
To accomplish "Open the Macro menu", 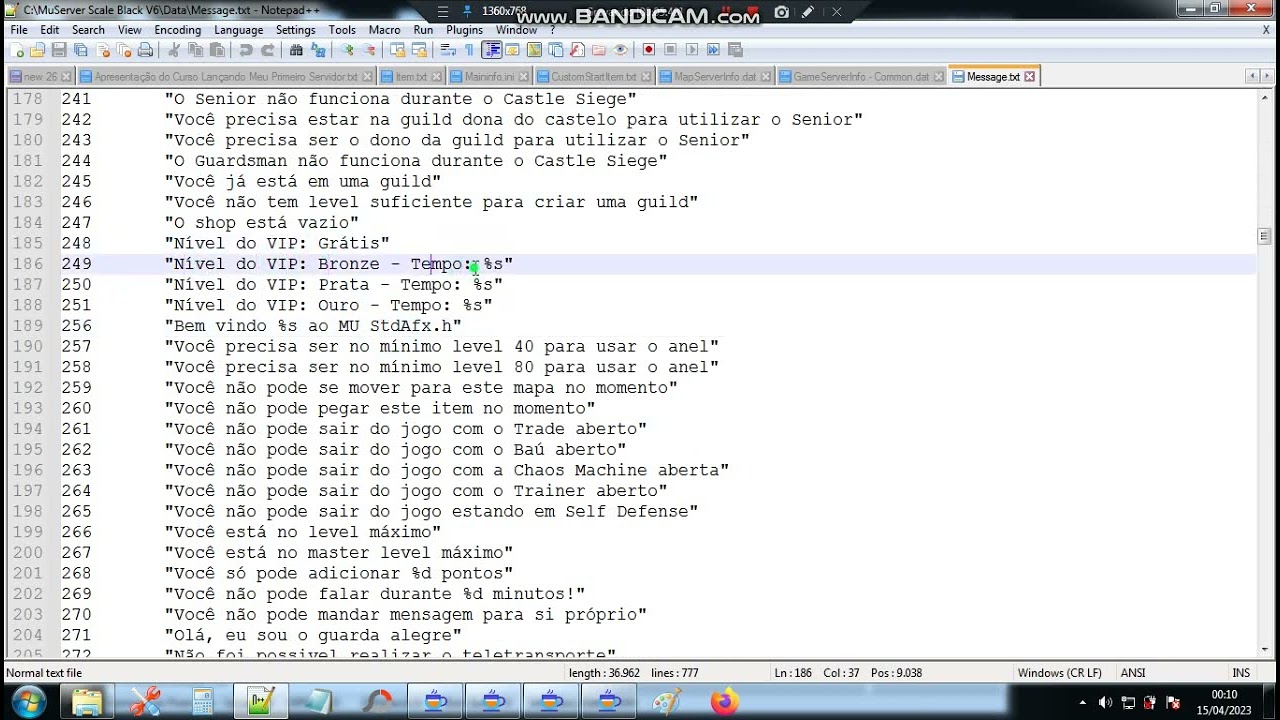I will 384,30.
